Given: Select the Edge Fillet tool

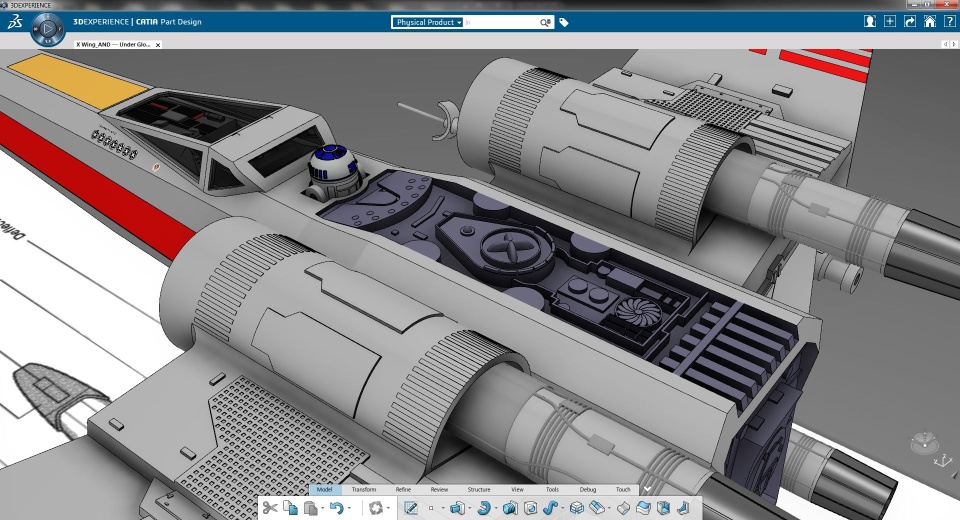Looking at the screenshot, I should pos(597,508).
